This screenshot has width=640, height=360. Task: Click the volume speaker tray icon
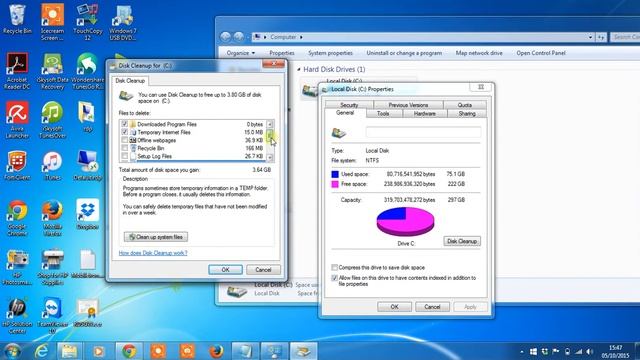pos(589,351)
